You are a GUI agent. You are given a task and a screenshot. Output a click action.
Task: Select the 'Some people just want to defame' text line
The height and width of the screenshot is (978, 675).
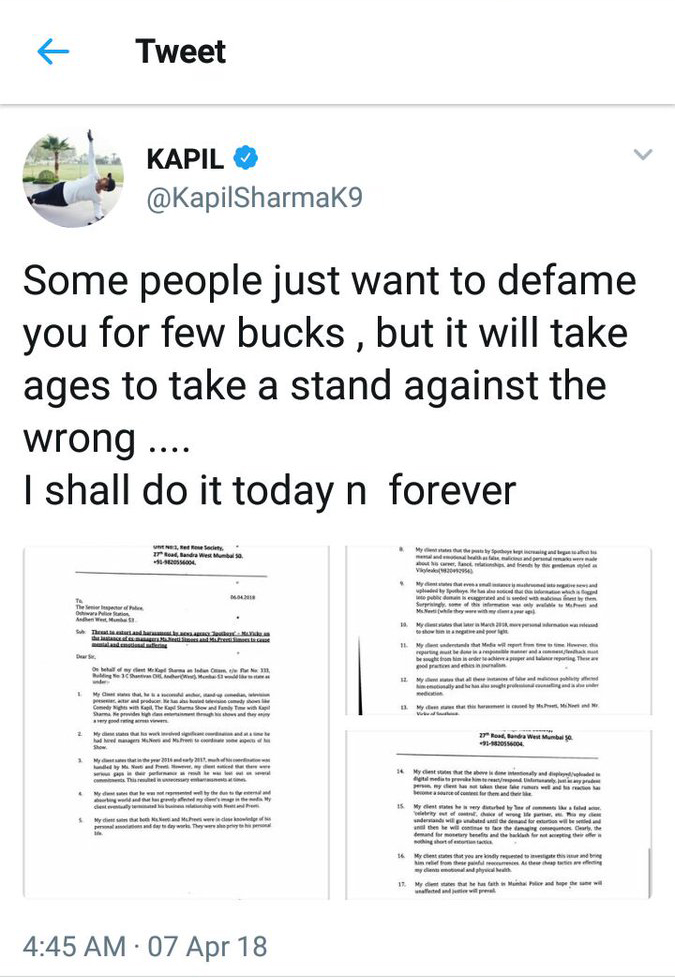click(x=329, y=281)
